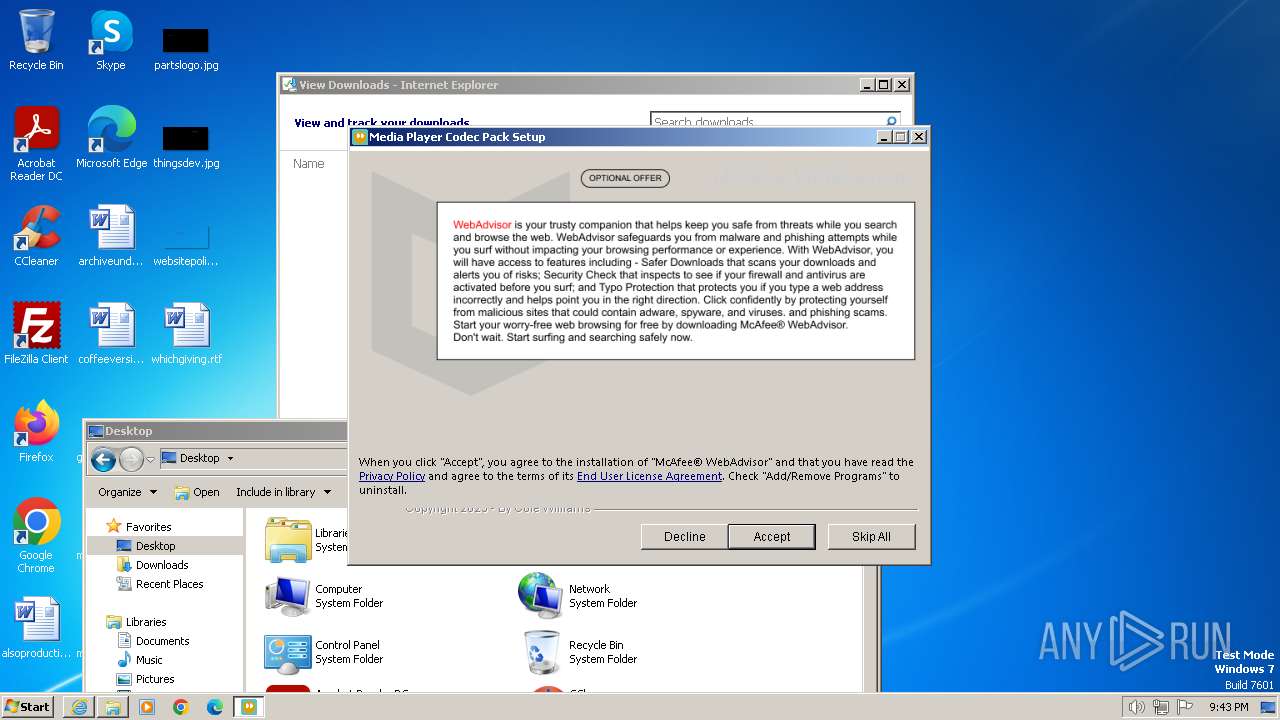Click the OPTIONAL OFFER badge

(x=625, y=178)
